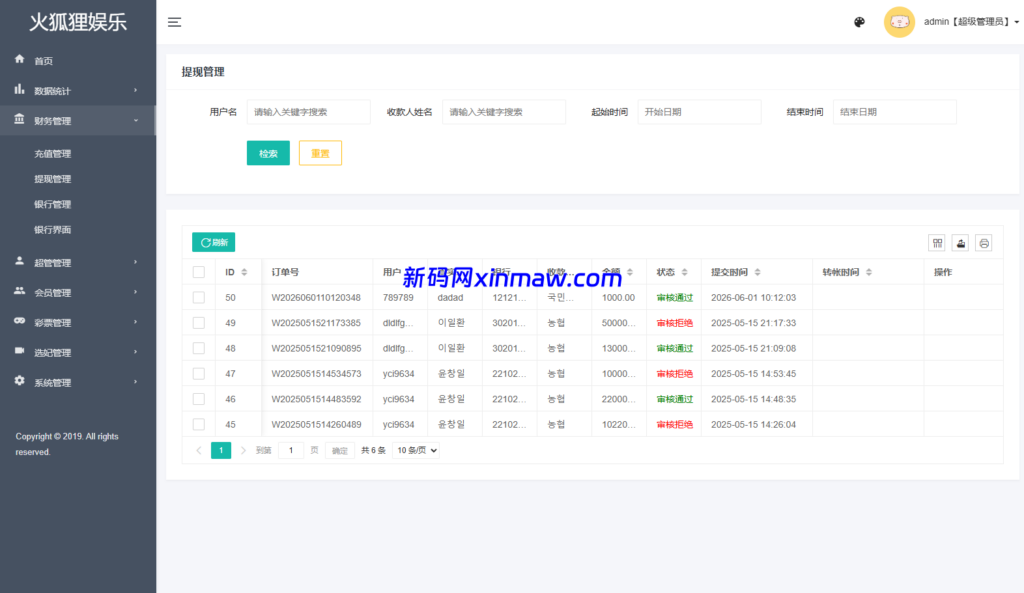Image resolution: width=1024 pixels, height=593 pixels.
Task: Open 银行界面 submenu item
Action: (x=53, y=230)
